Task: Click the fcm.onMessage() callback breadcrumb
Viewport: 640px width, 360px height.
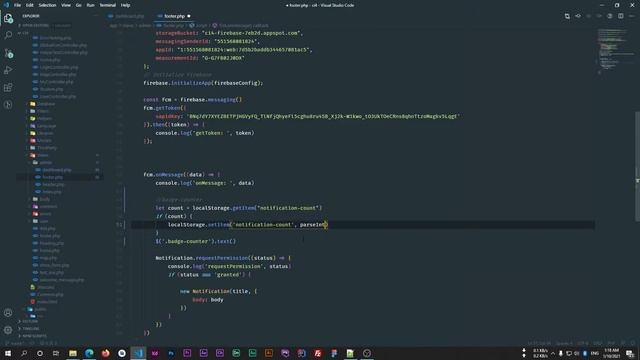Action: [240, 25]
